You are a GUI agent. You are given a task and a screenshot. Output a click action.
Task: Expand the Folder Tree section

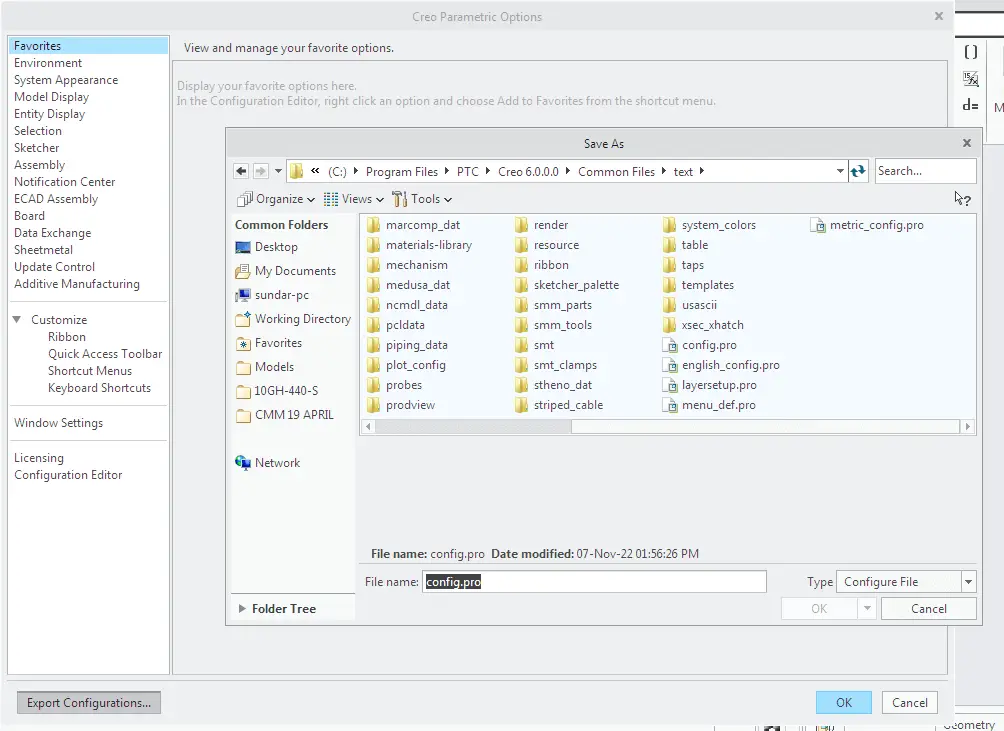coord(241,609)
